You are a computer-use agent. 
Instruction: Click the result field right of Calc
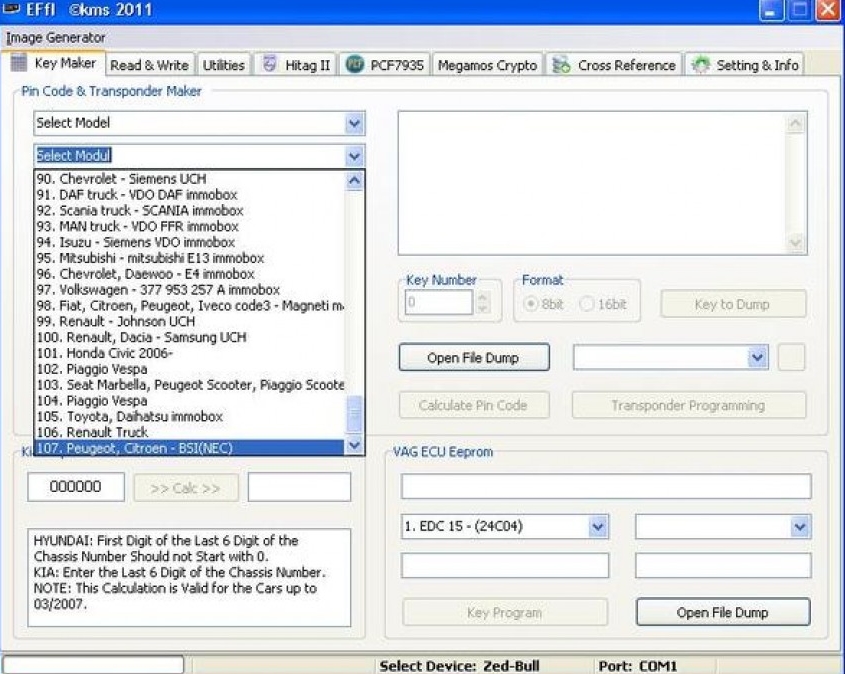(300, 487)
